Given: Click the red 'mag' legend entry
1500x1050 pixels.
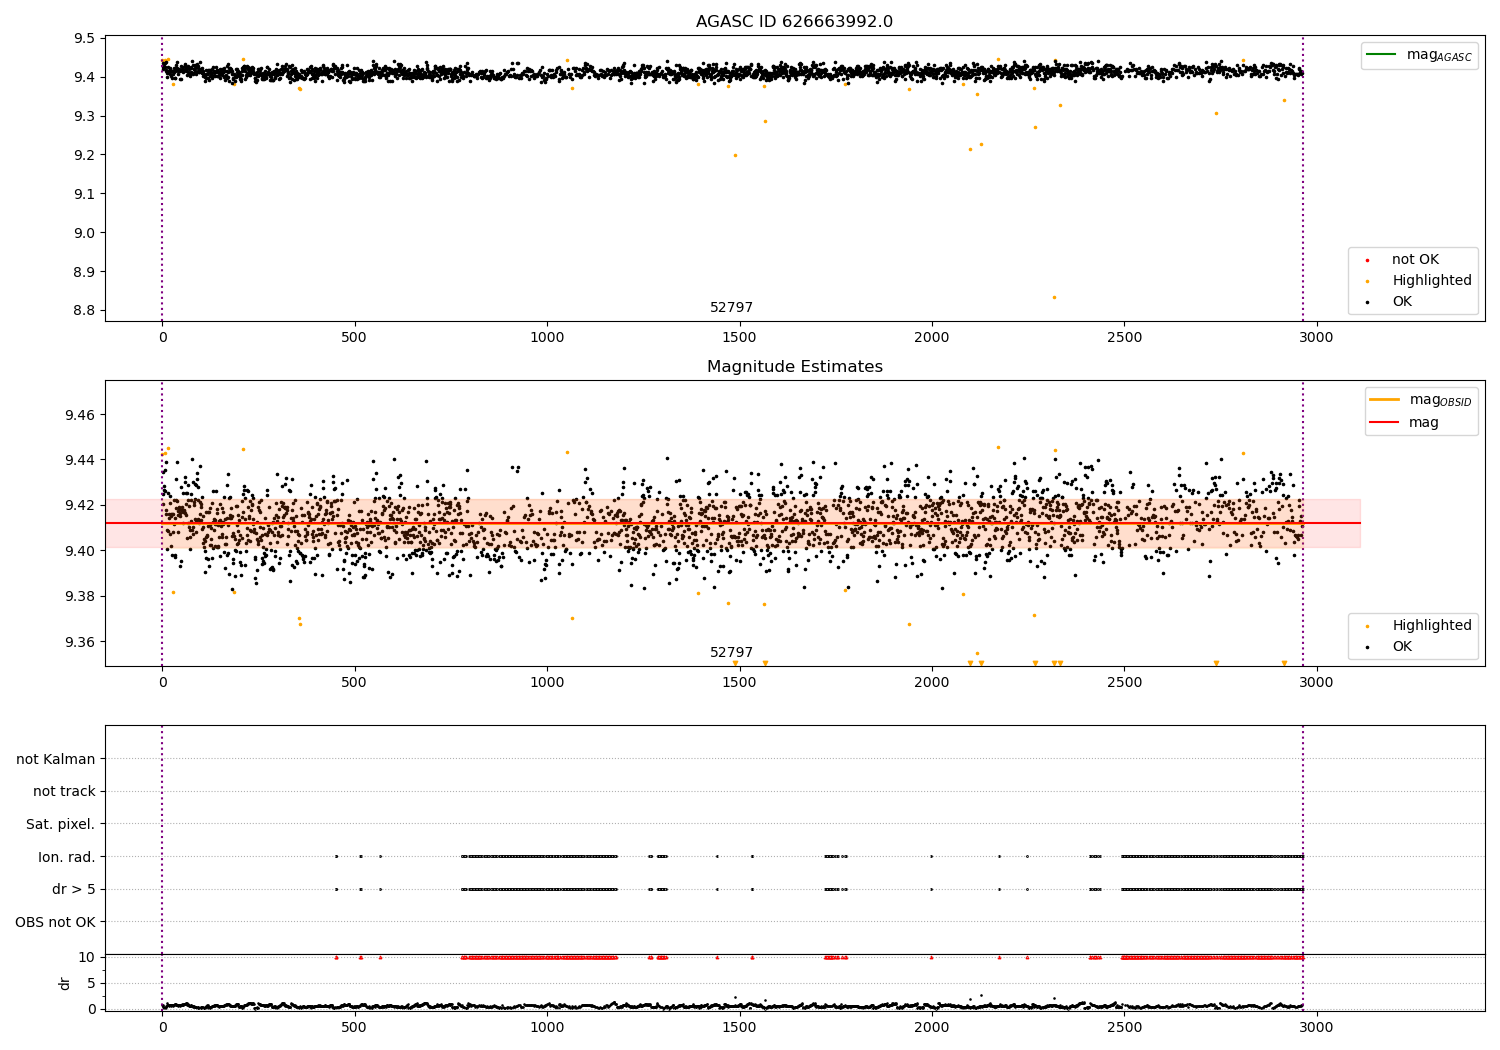Looking at the screenshot, I should click(x=1405, y=423).
